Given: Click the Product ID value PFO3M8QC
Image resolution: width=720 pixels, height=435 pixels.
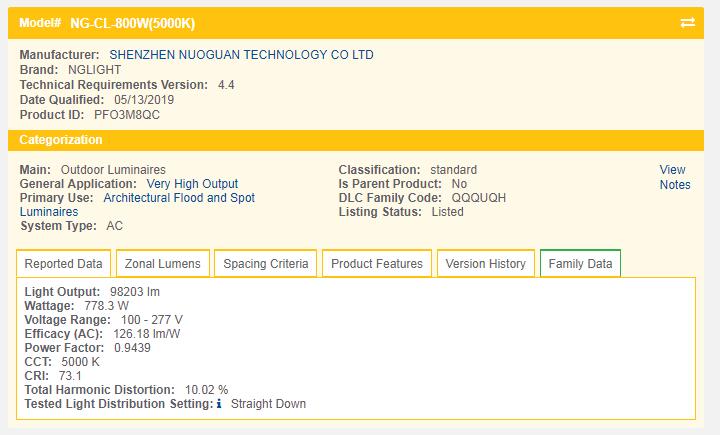Looking at the screenshot, I should (127, 115).
